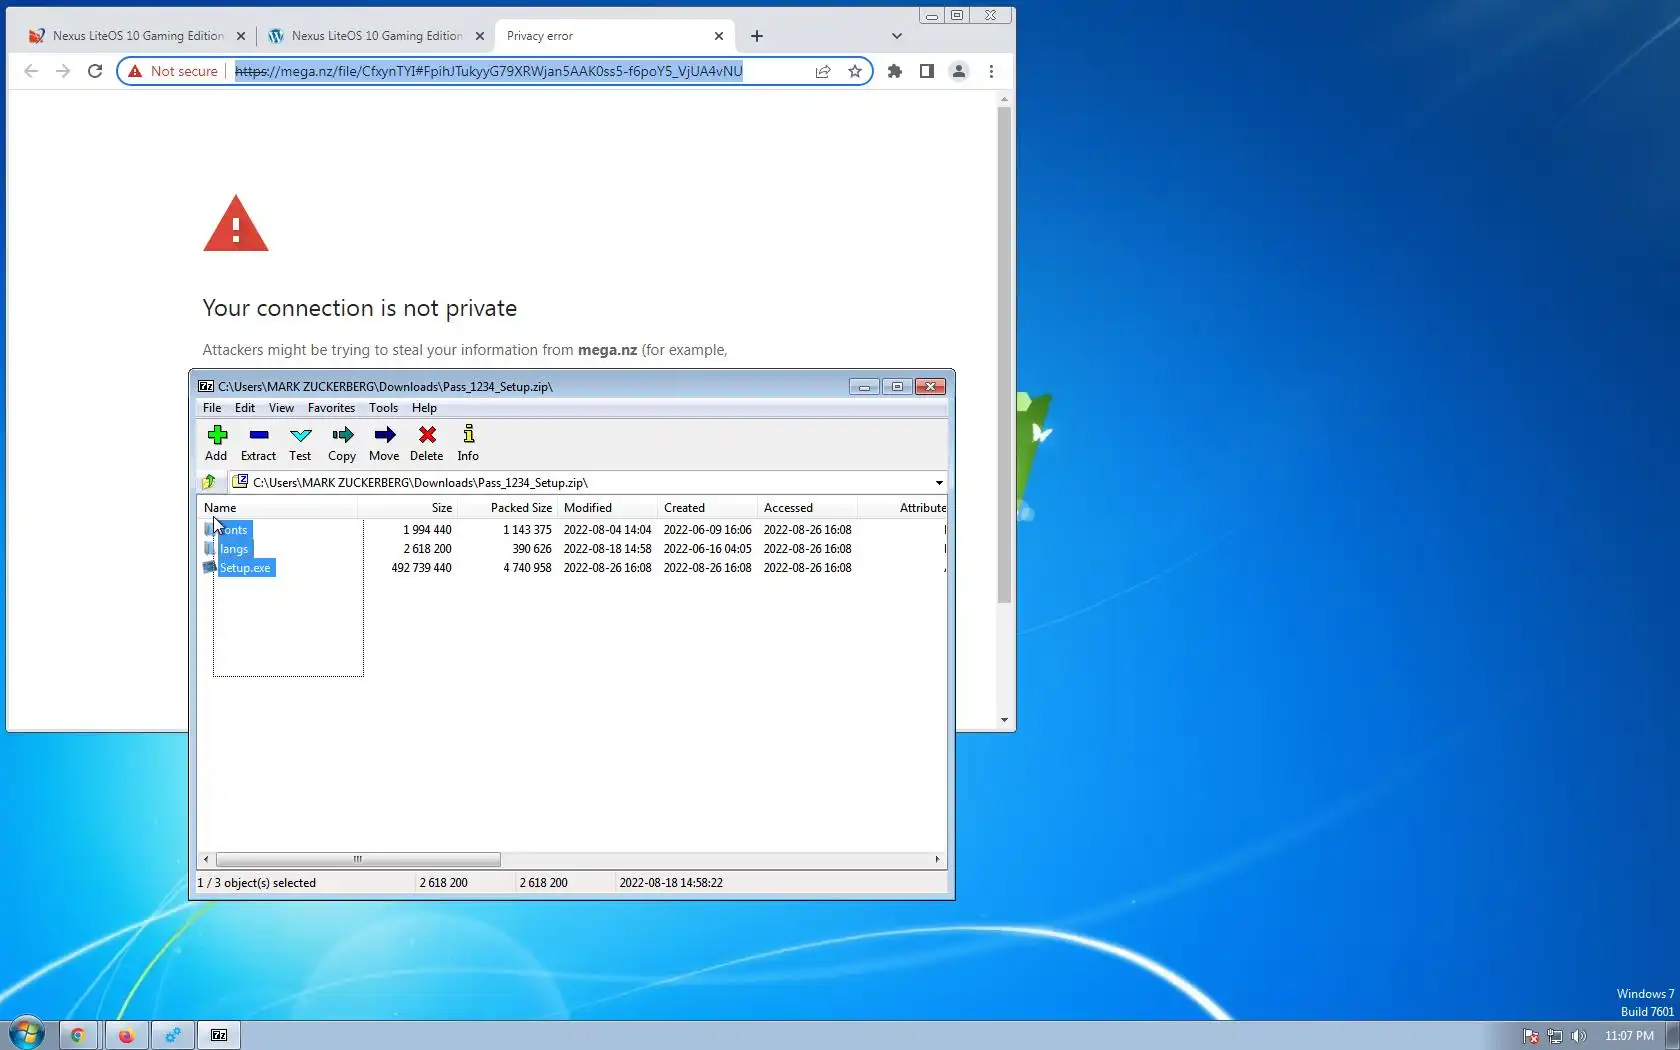Choose the Move toolbar icon

tap(384, 443)
